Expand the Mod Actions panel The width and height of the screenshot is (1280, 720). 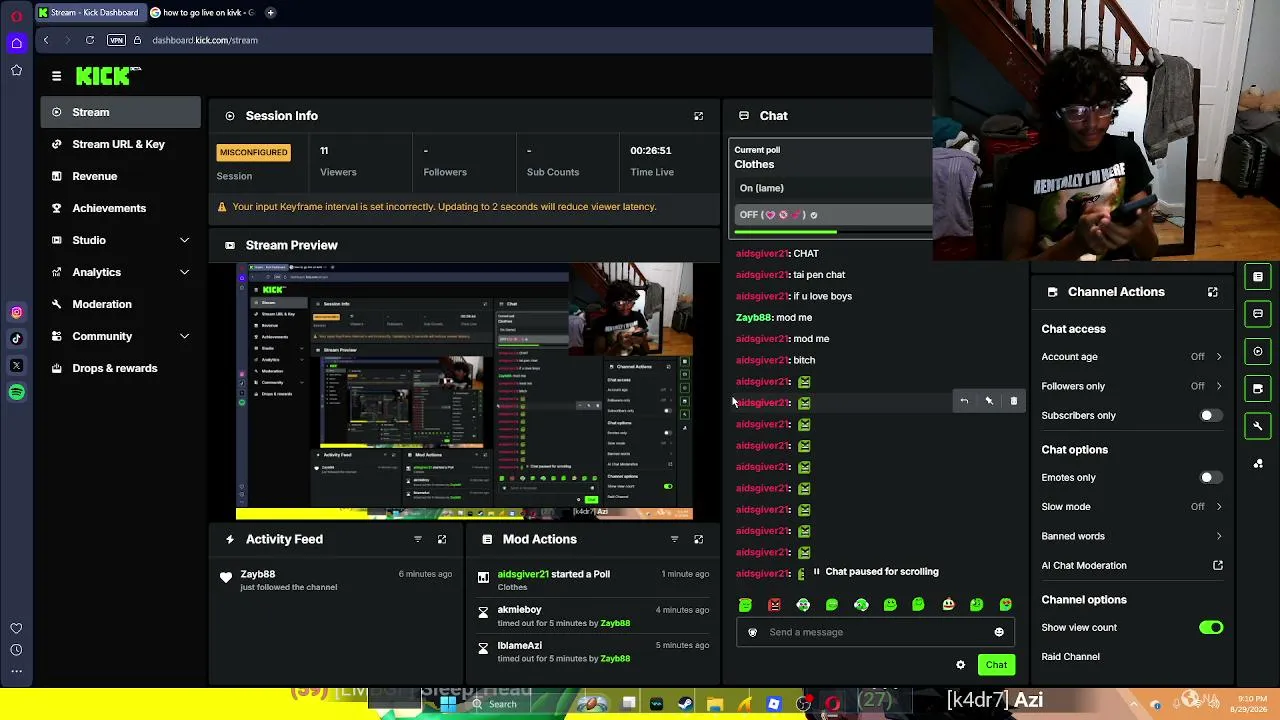pyautogui.click(x=698, y=539)
